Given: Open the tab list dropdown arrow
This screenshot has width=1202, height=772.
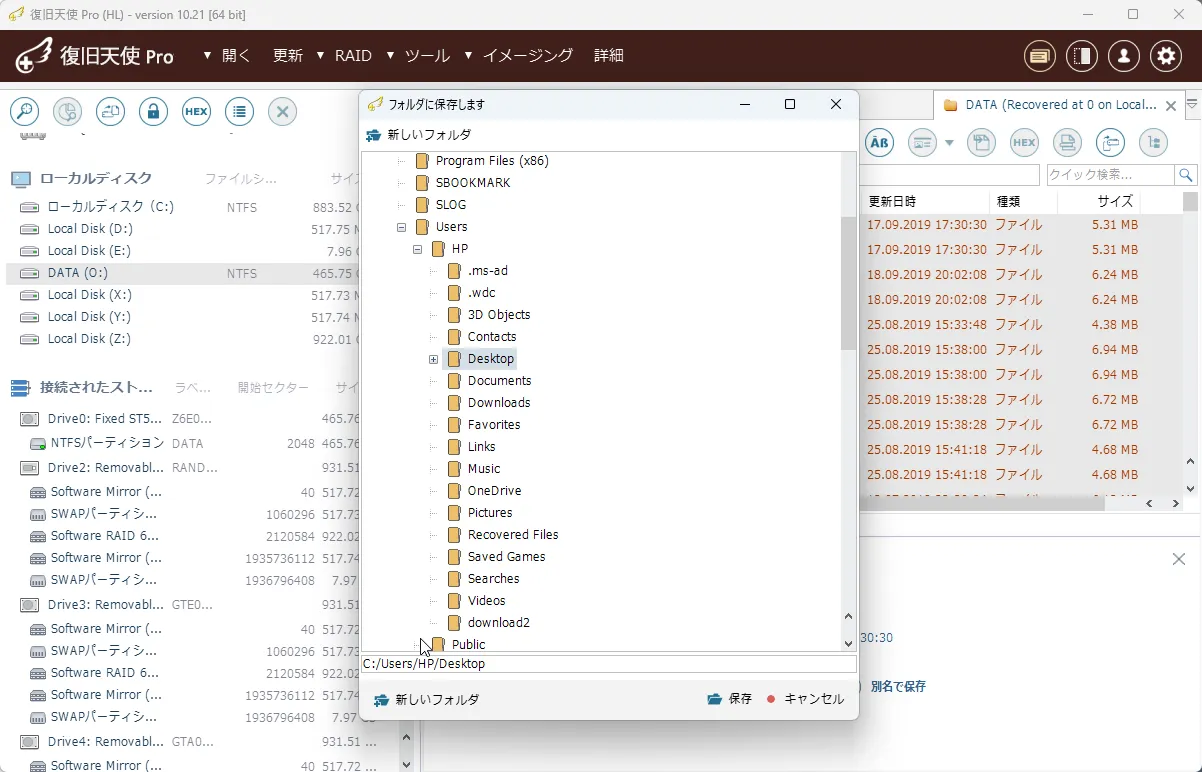Looking at the screenshot, I should click(x=1192, y=104).
